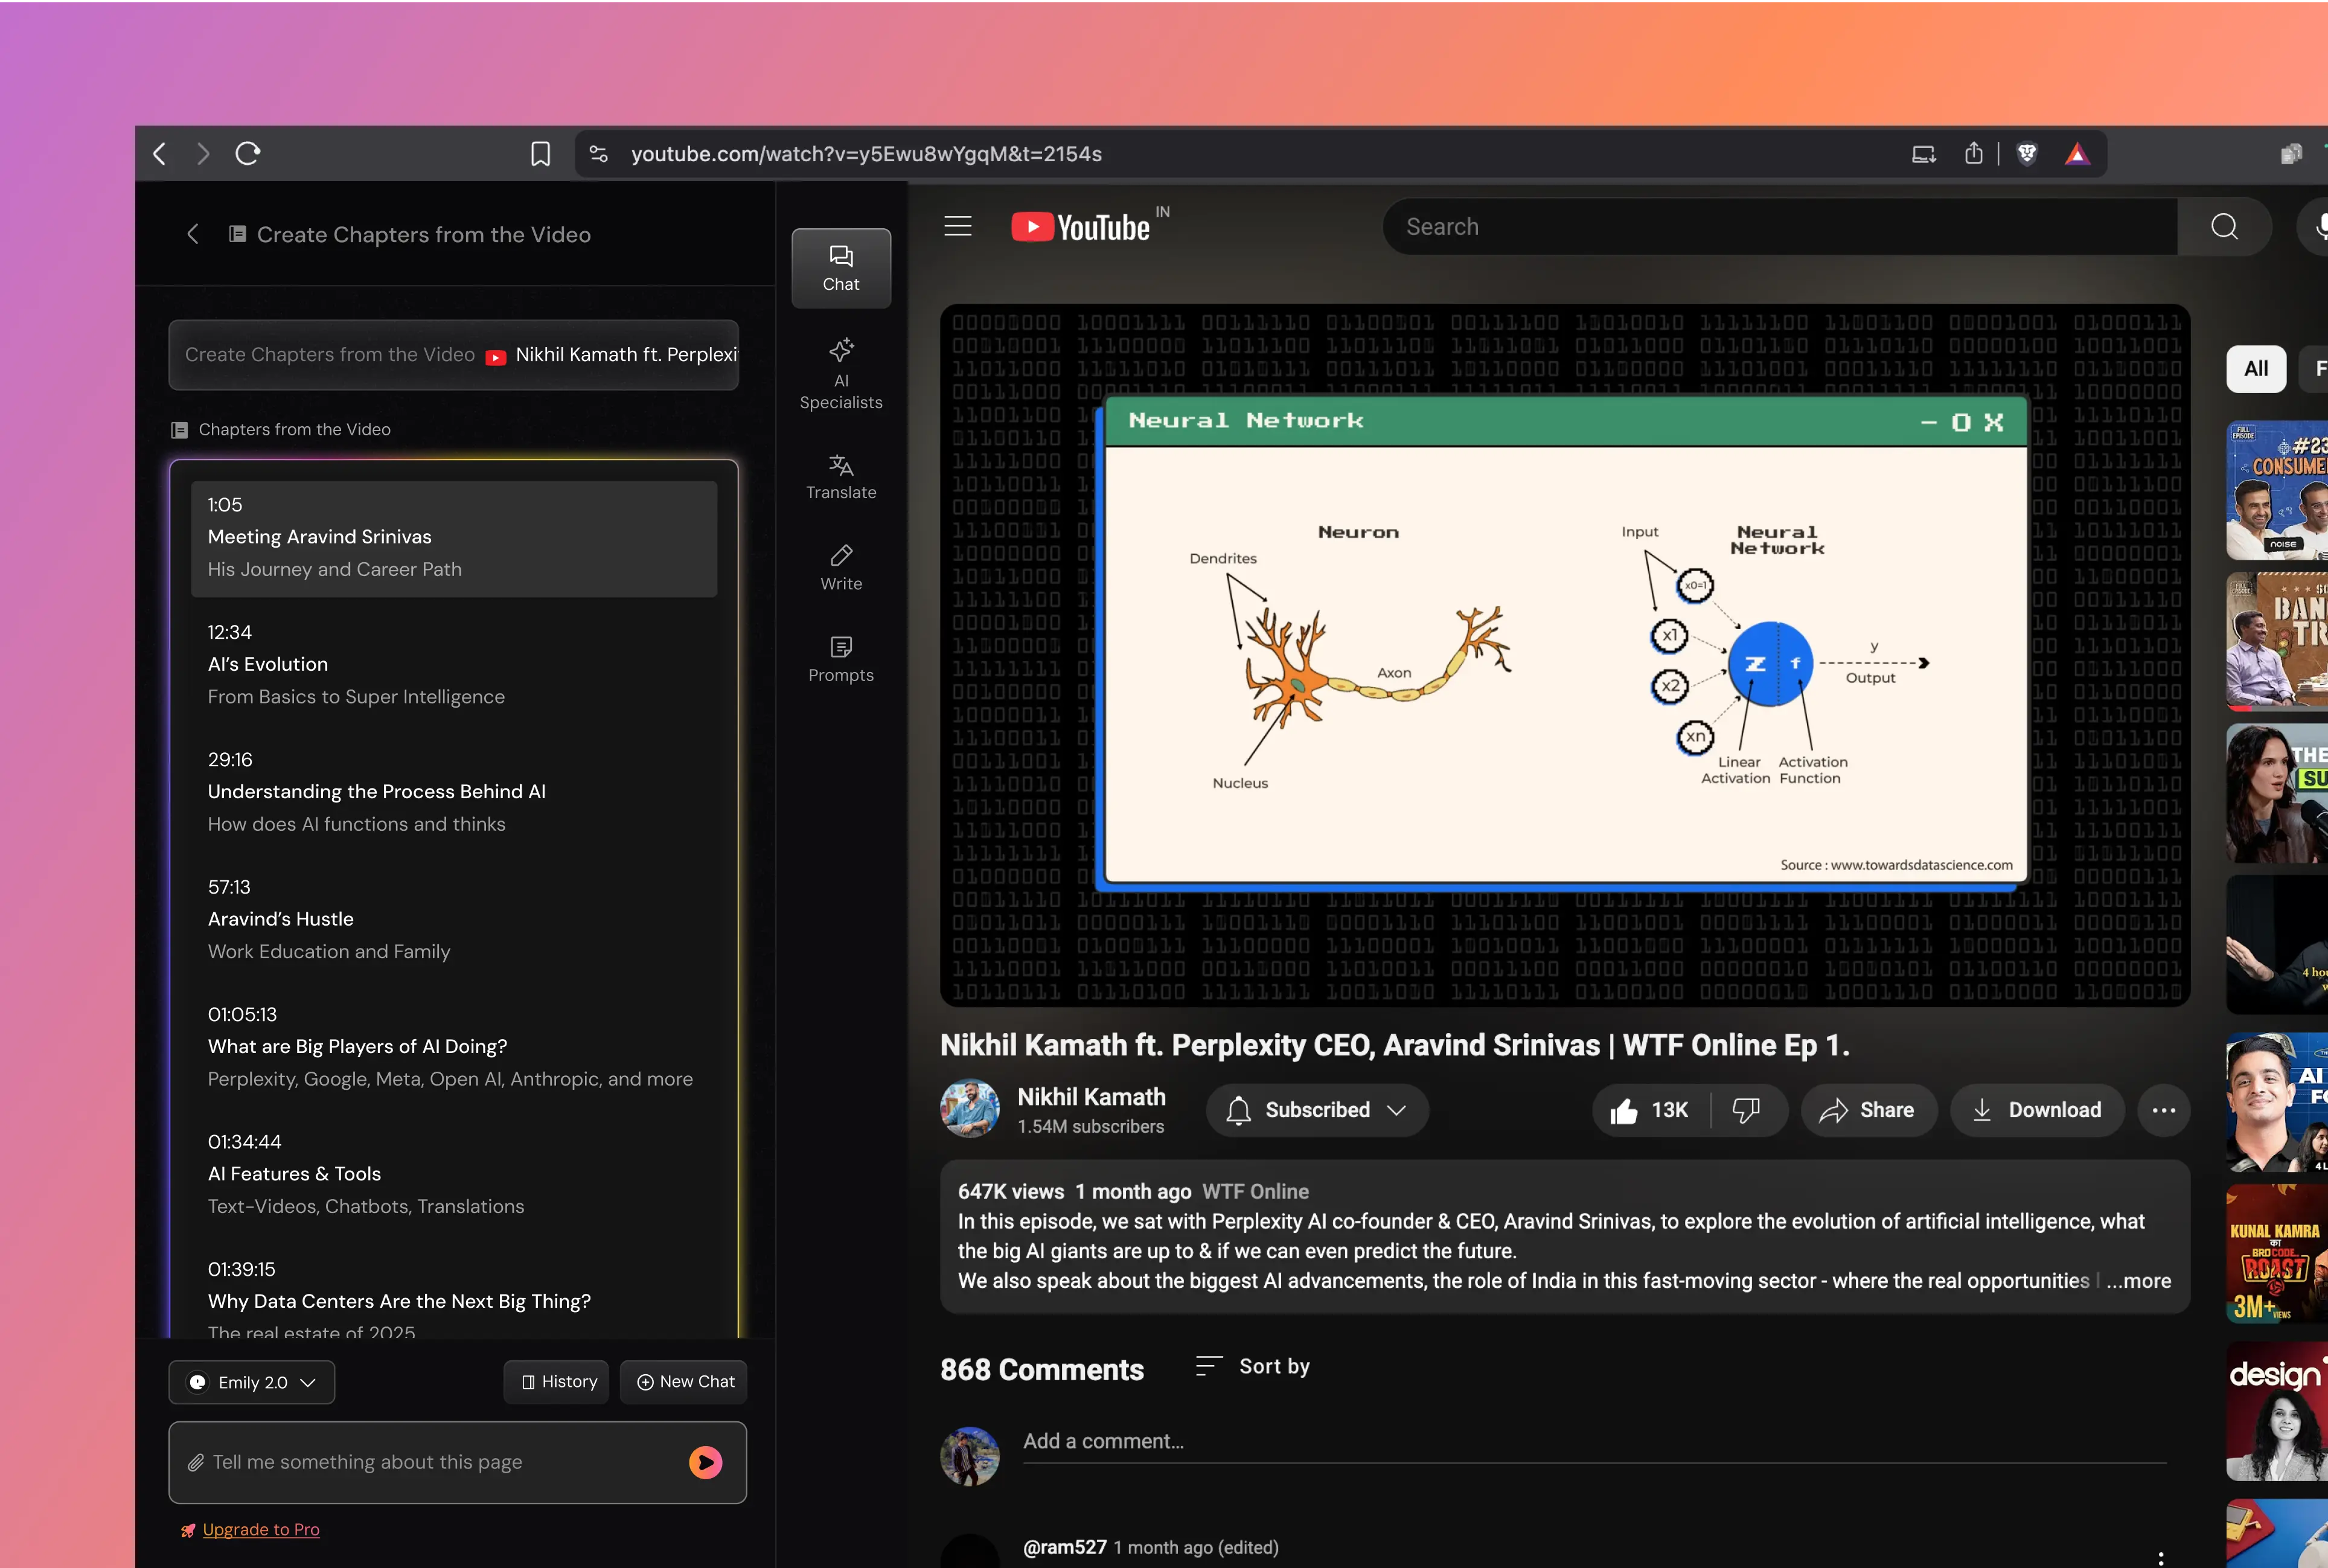2328x1568 pixels.
Task: Start a New Chat
Action: (x=685, y=1382)
